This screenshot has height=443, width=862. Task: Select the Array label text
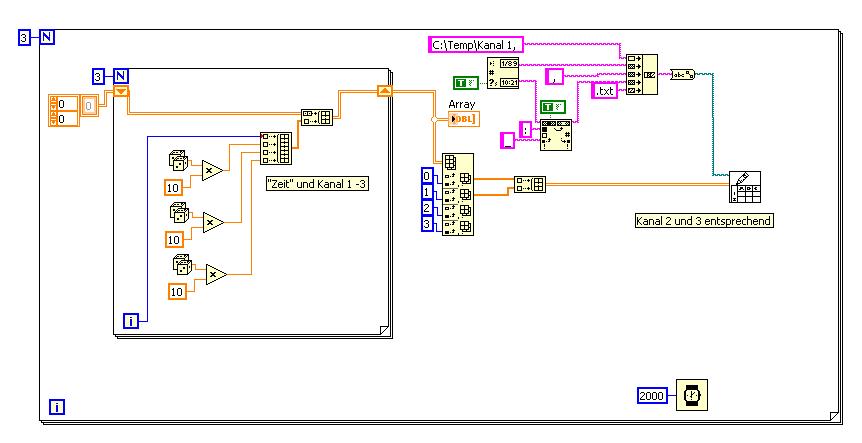click(x=462, y=104)
